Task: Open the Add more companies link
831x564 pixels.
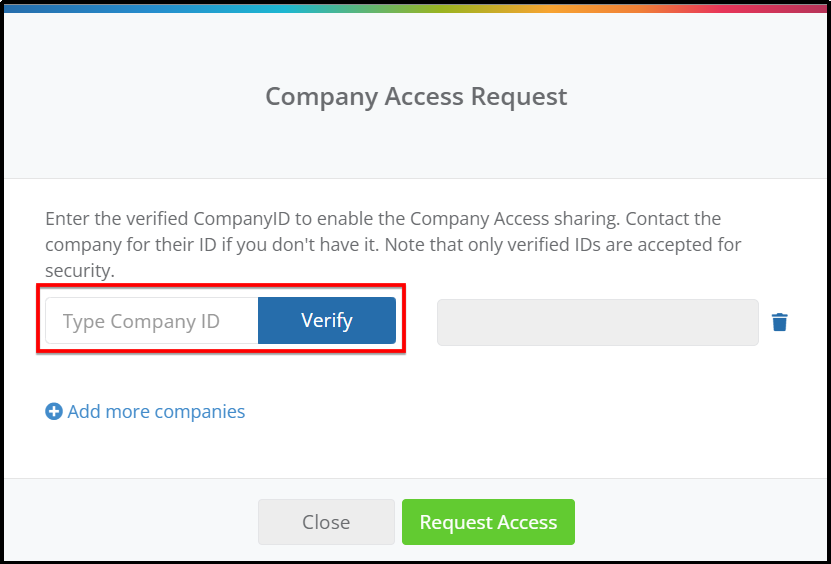Action: [x=145, y=411]
